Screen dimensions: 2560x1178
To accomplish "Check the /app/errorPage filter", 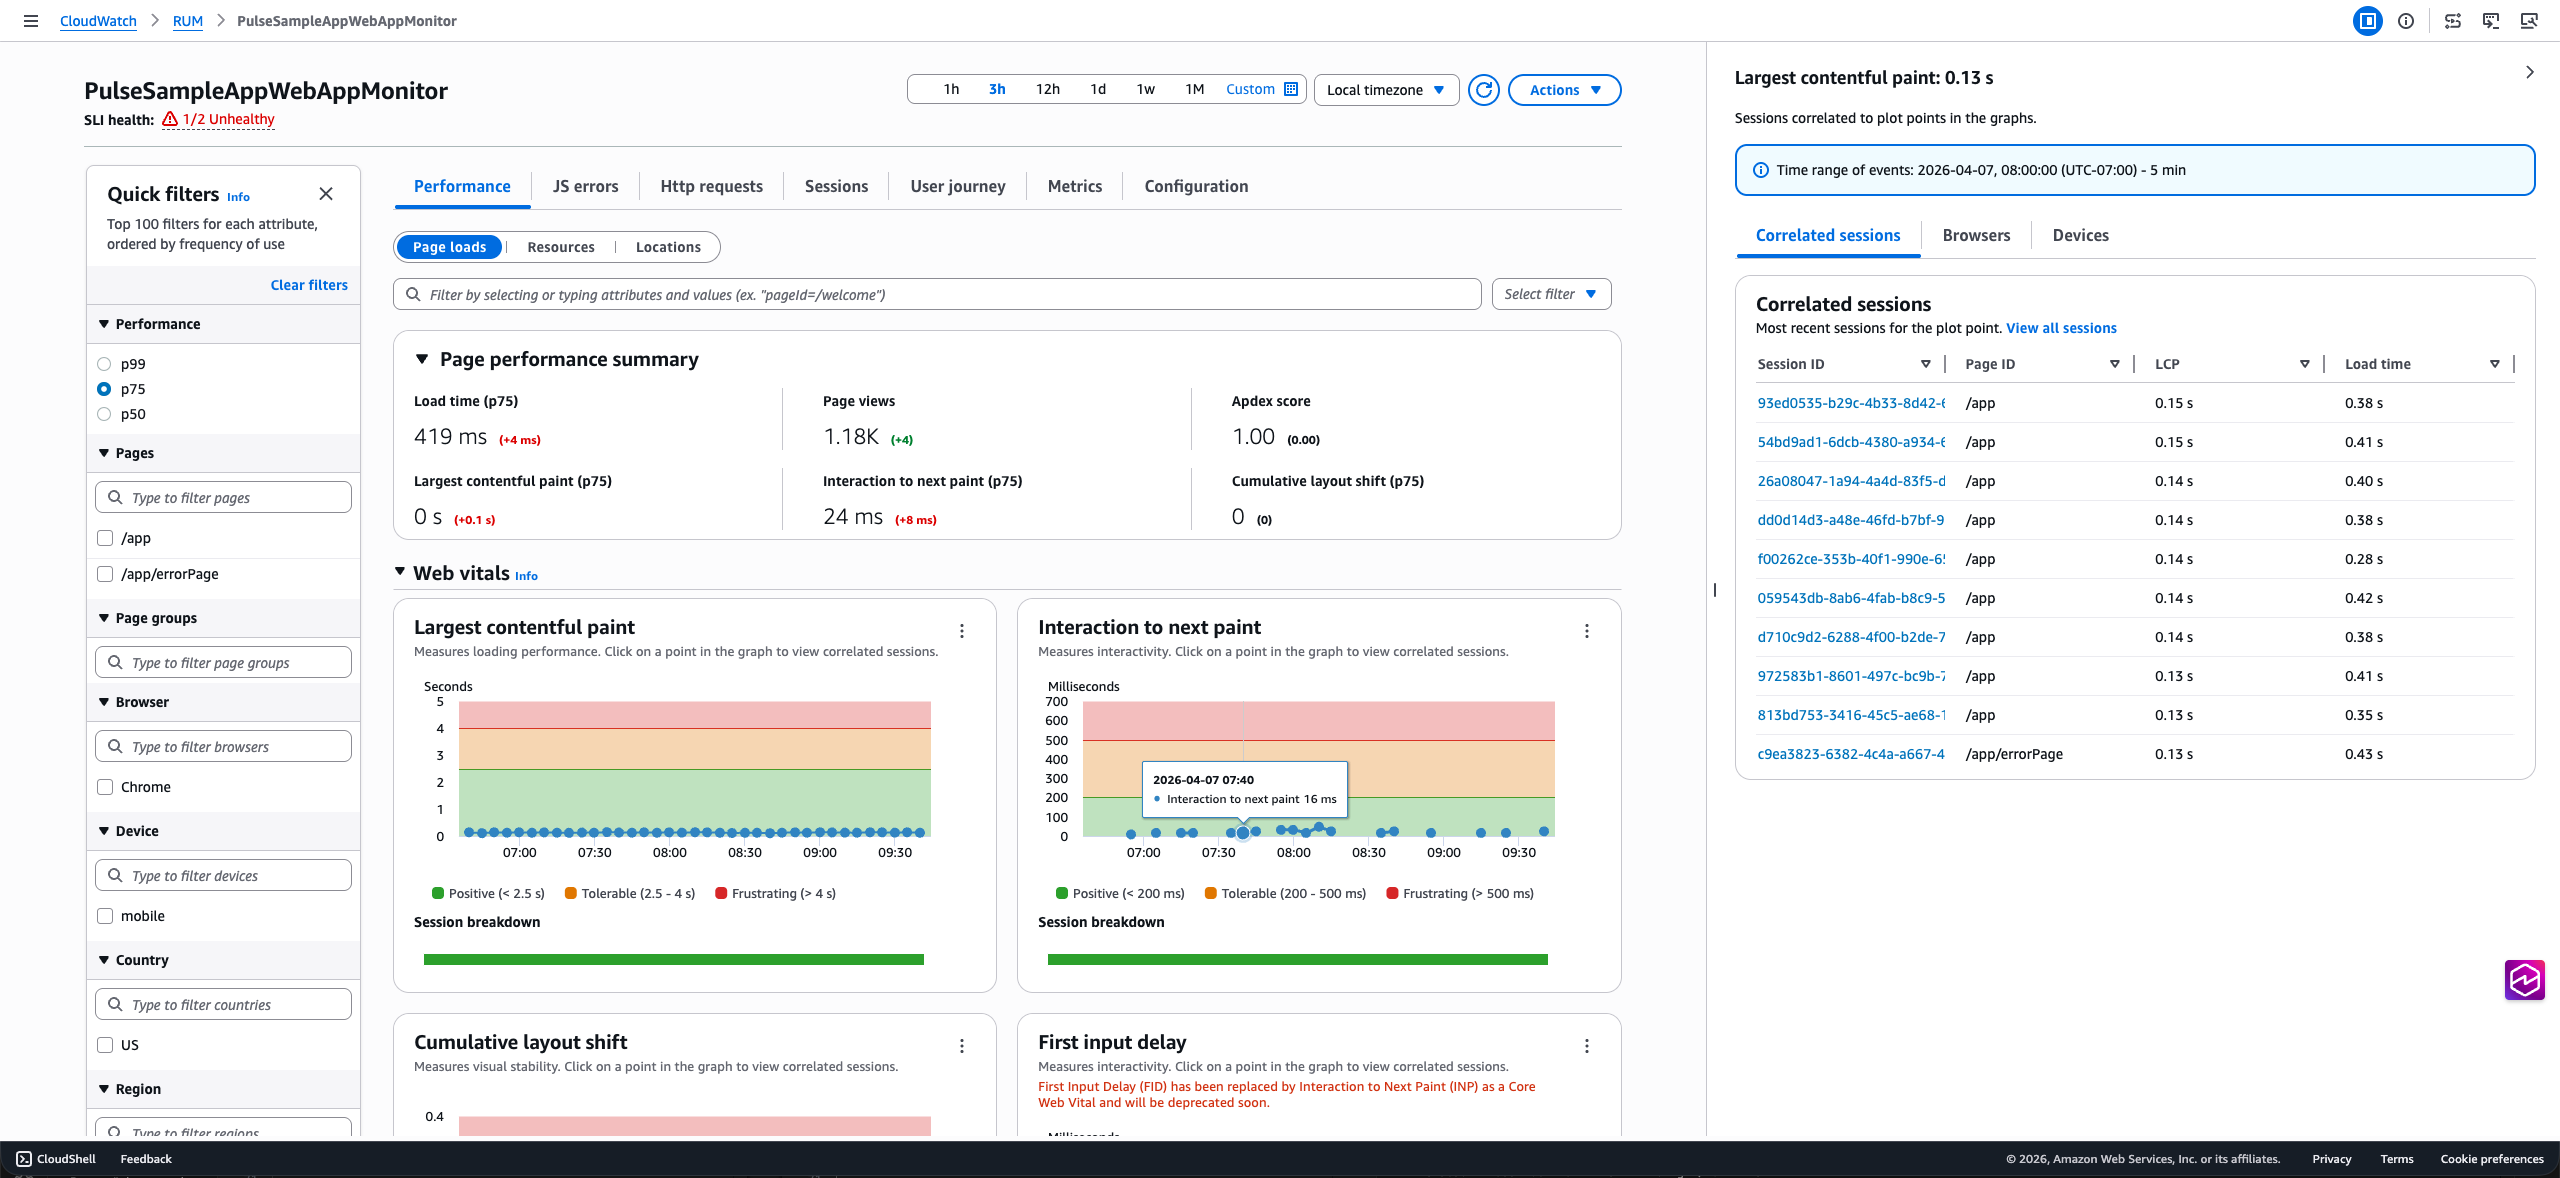I will click(x=105, y=574).
